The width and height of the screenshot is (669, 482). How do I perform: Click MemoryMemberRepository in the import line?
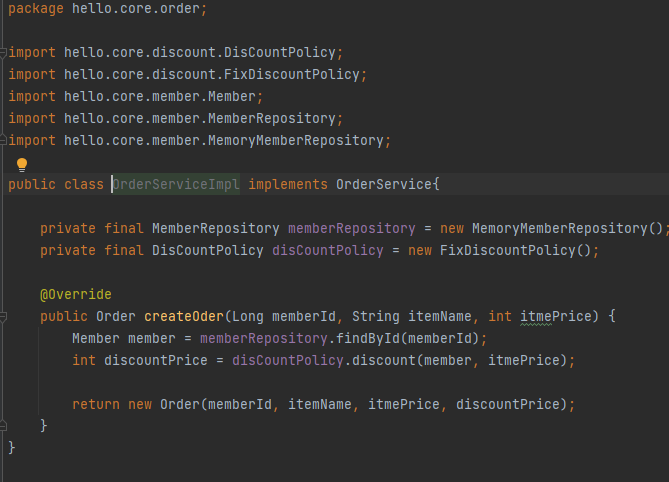296,140
